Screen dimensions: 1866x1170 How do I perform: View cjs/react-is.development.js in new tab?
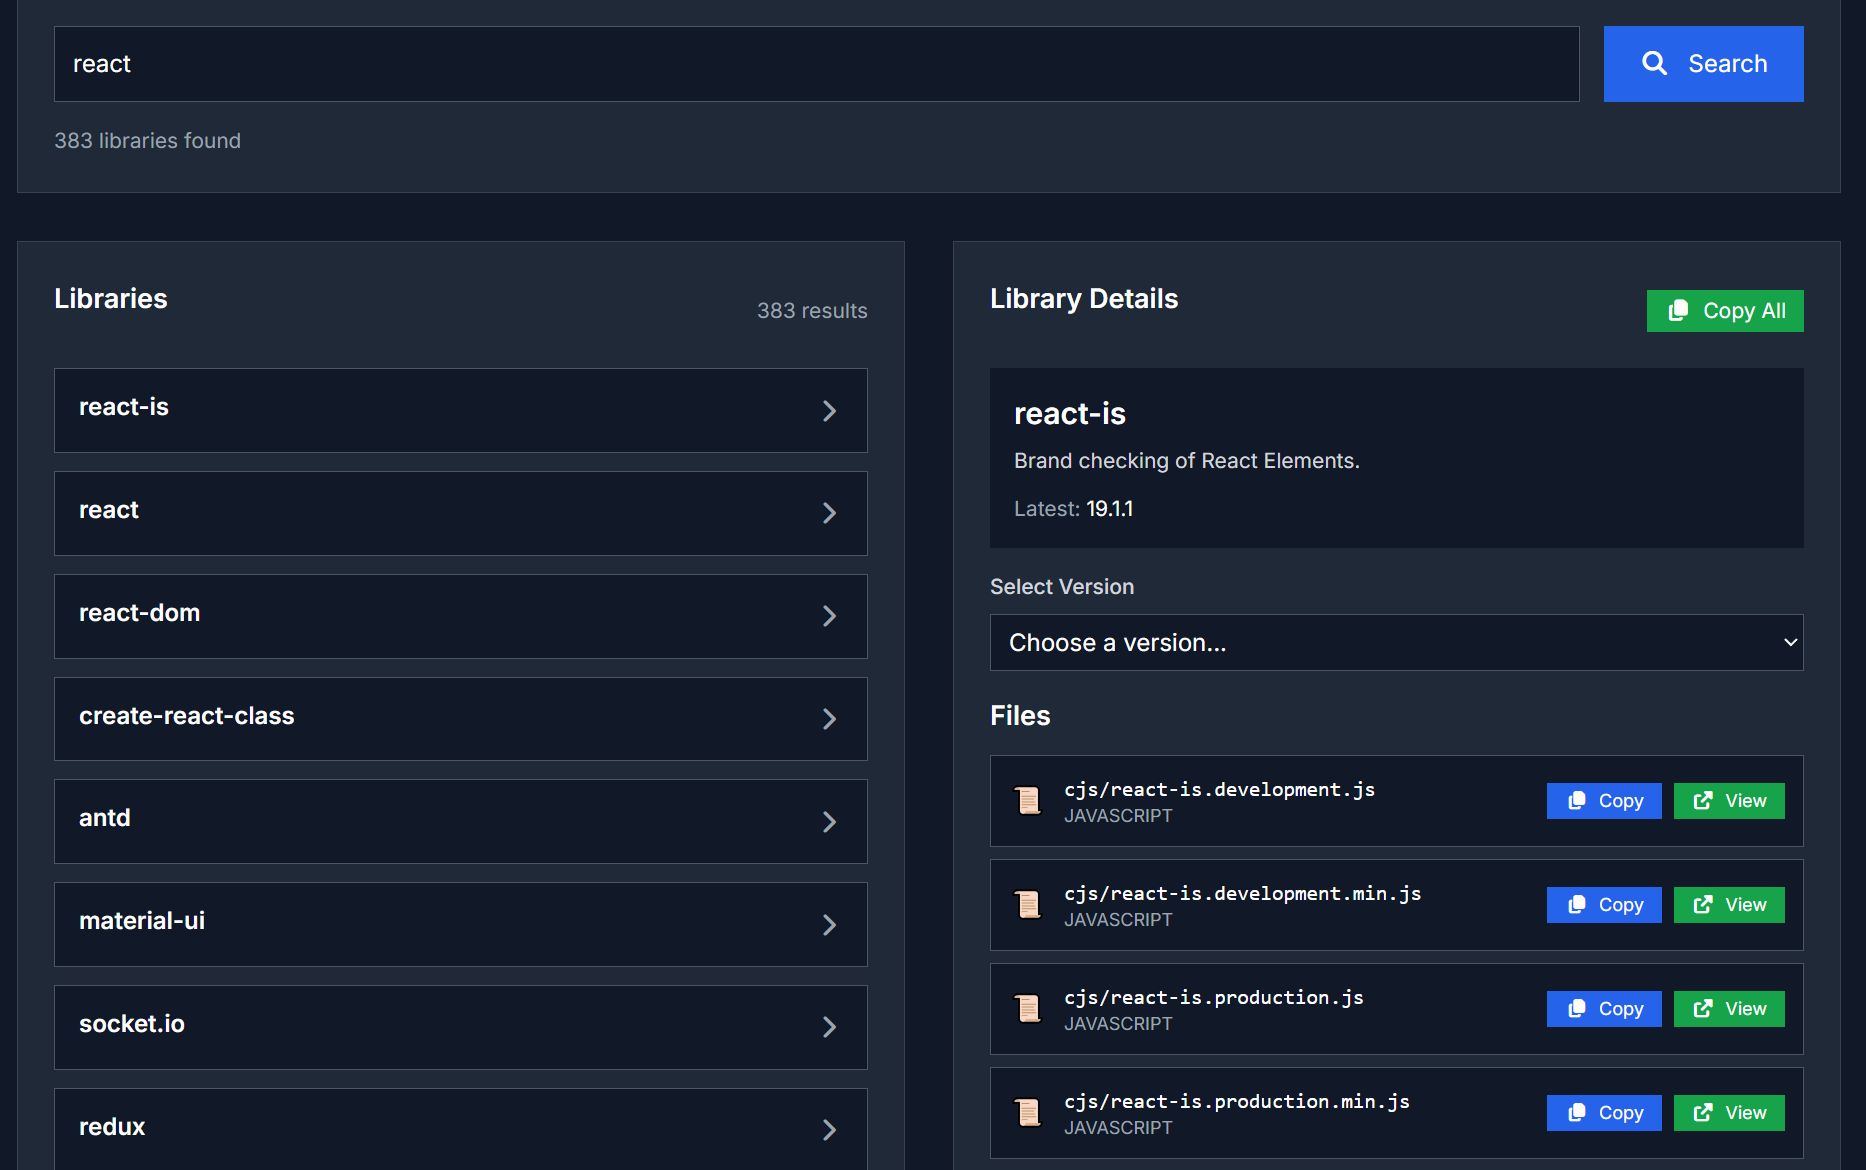point(1728,801)
